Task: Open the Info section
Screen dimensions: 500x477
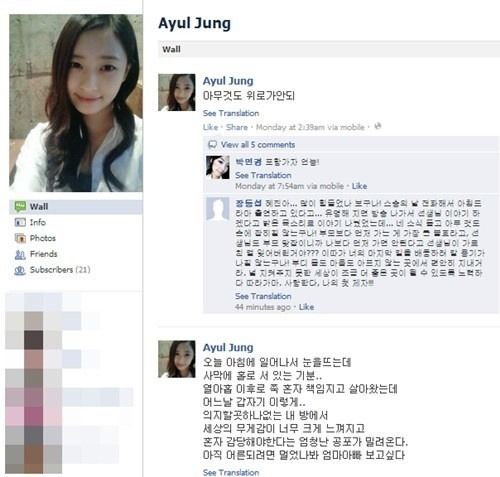Action: pos(38,222)
